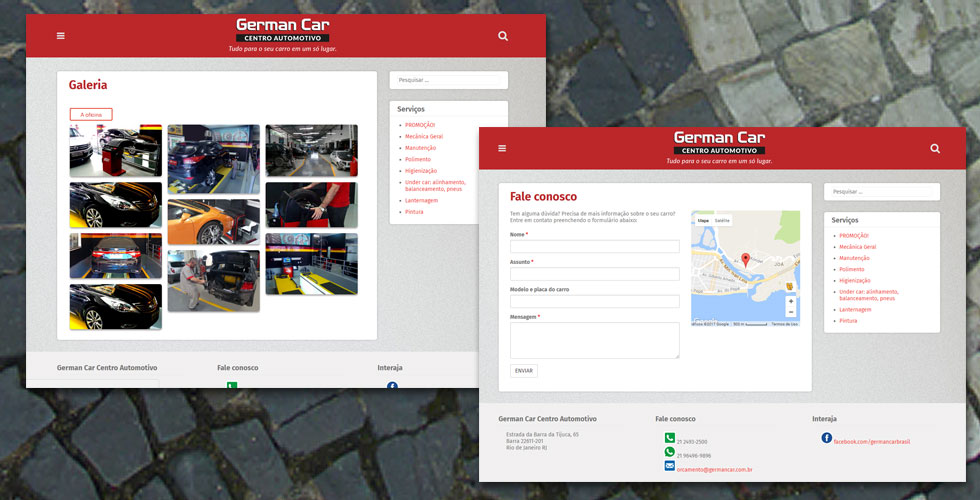Image resolution: width=980 pixels, height=500 pixels.
Task: Click the red map location pin
Action: pyautogui.click(x=745, y=261)
